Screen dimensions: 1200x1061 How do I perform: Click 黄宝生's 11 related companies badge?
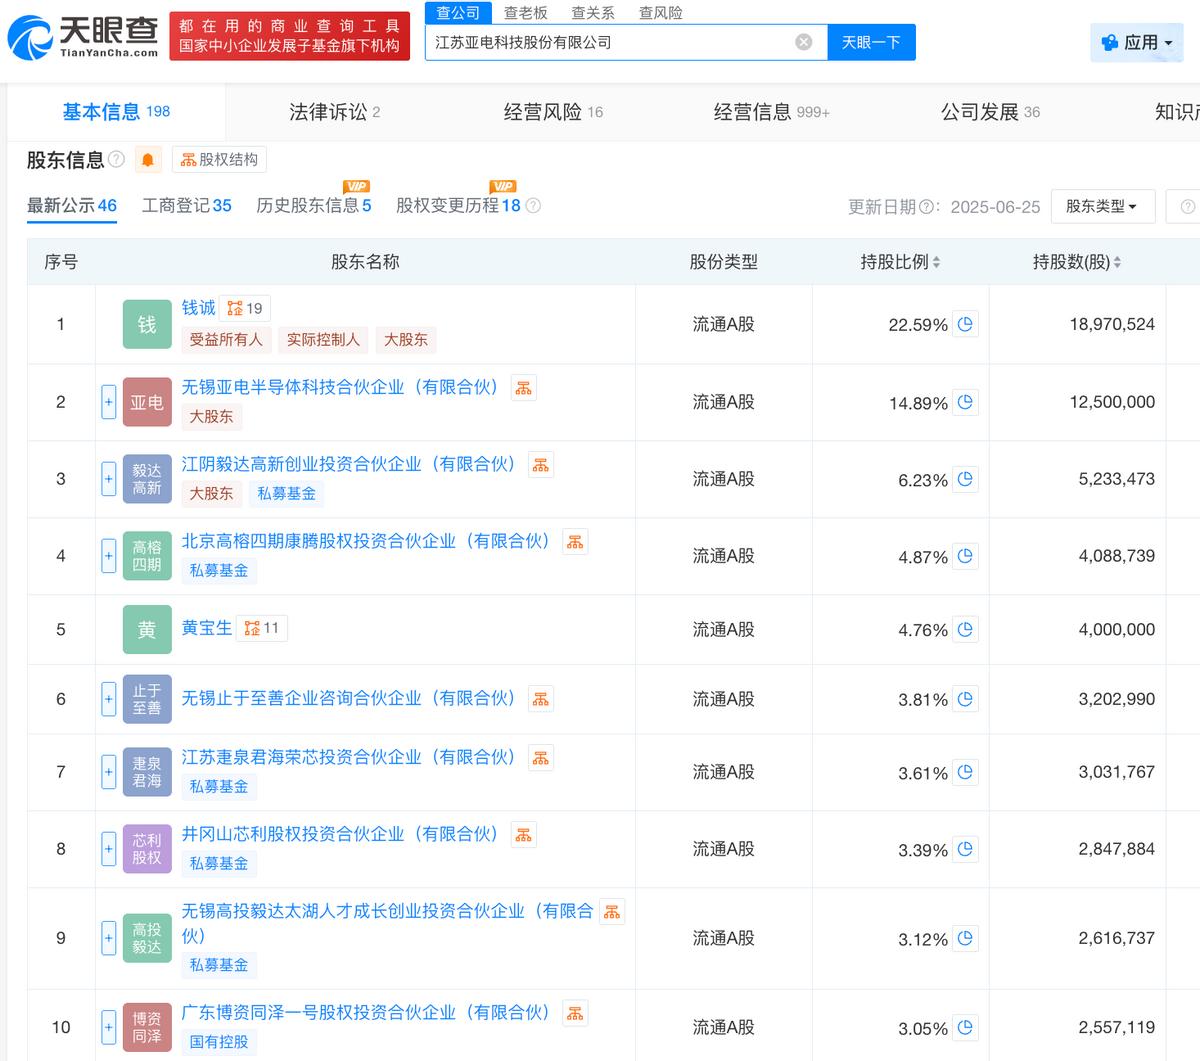pyautogui.click(x=262, y=628)
